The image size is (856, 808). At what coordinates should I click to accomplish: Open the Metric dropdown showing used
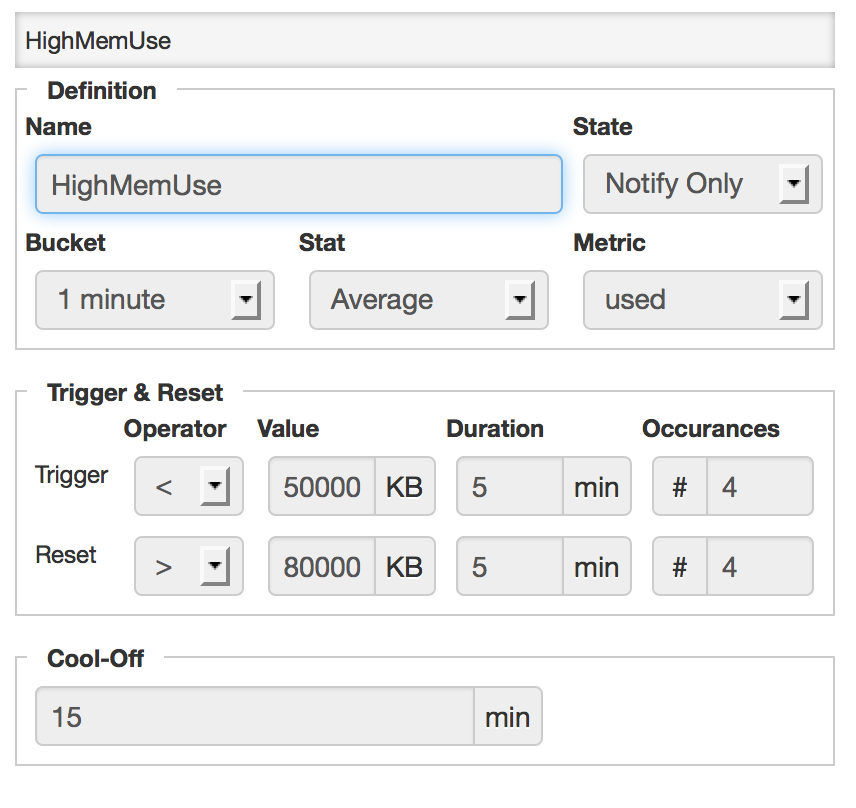702,300
